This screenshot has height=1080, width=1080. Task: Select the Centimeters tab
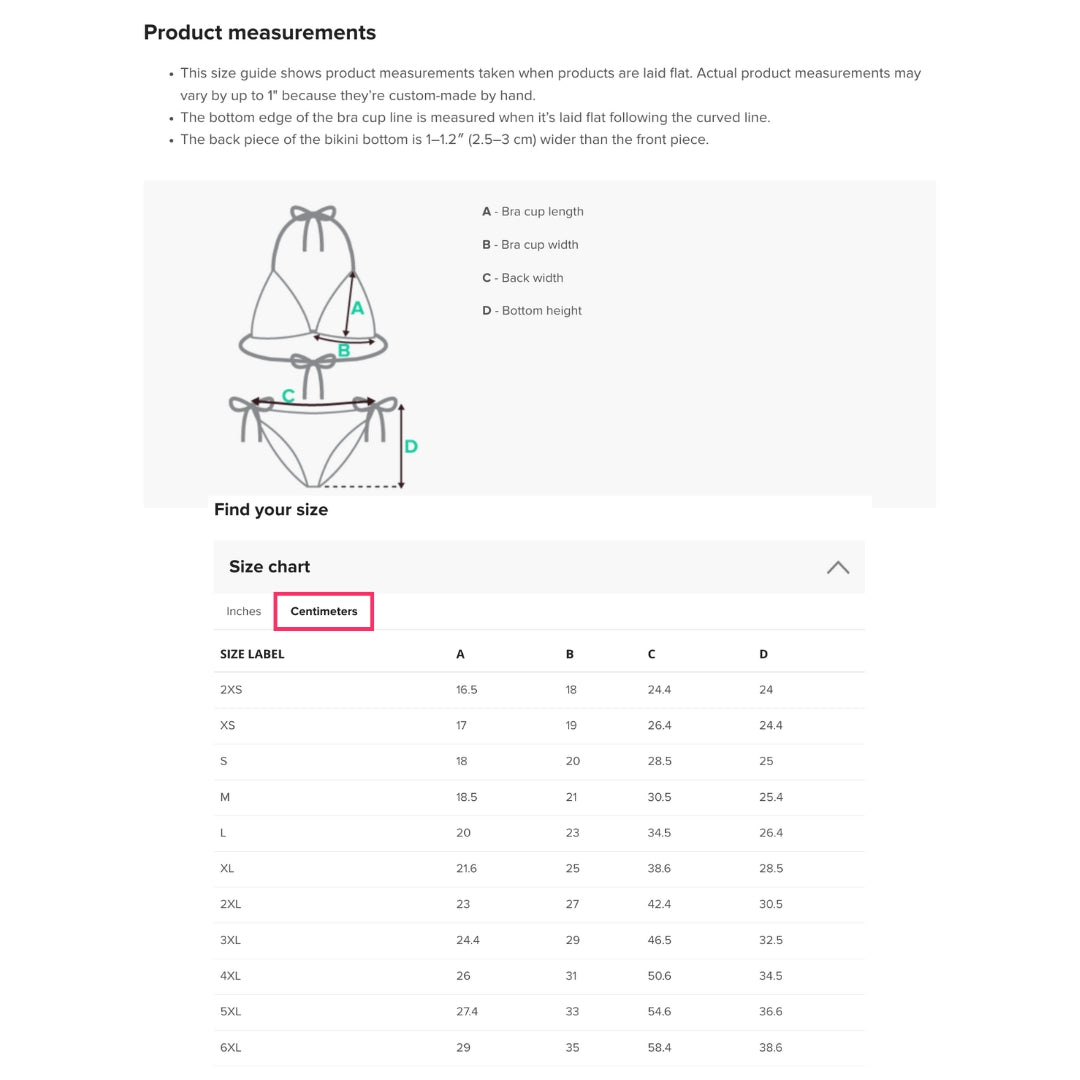(324, 611)
